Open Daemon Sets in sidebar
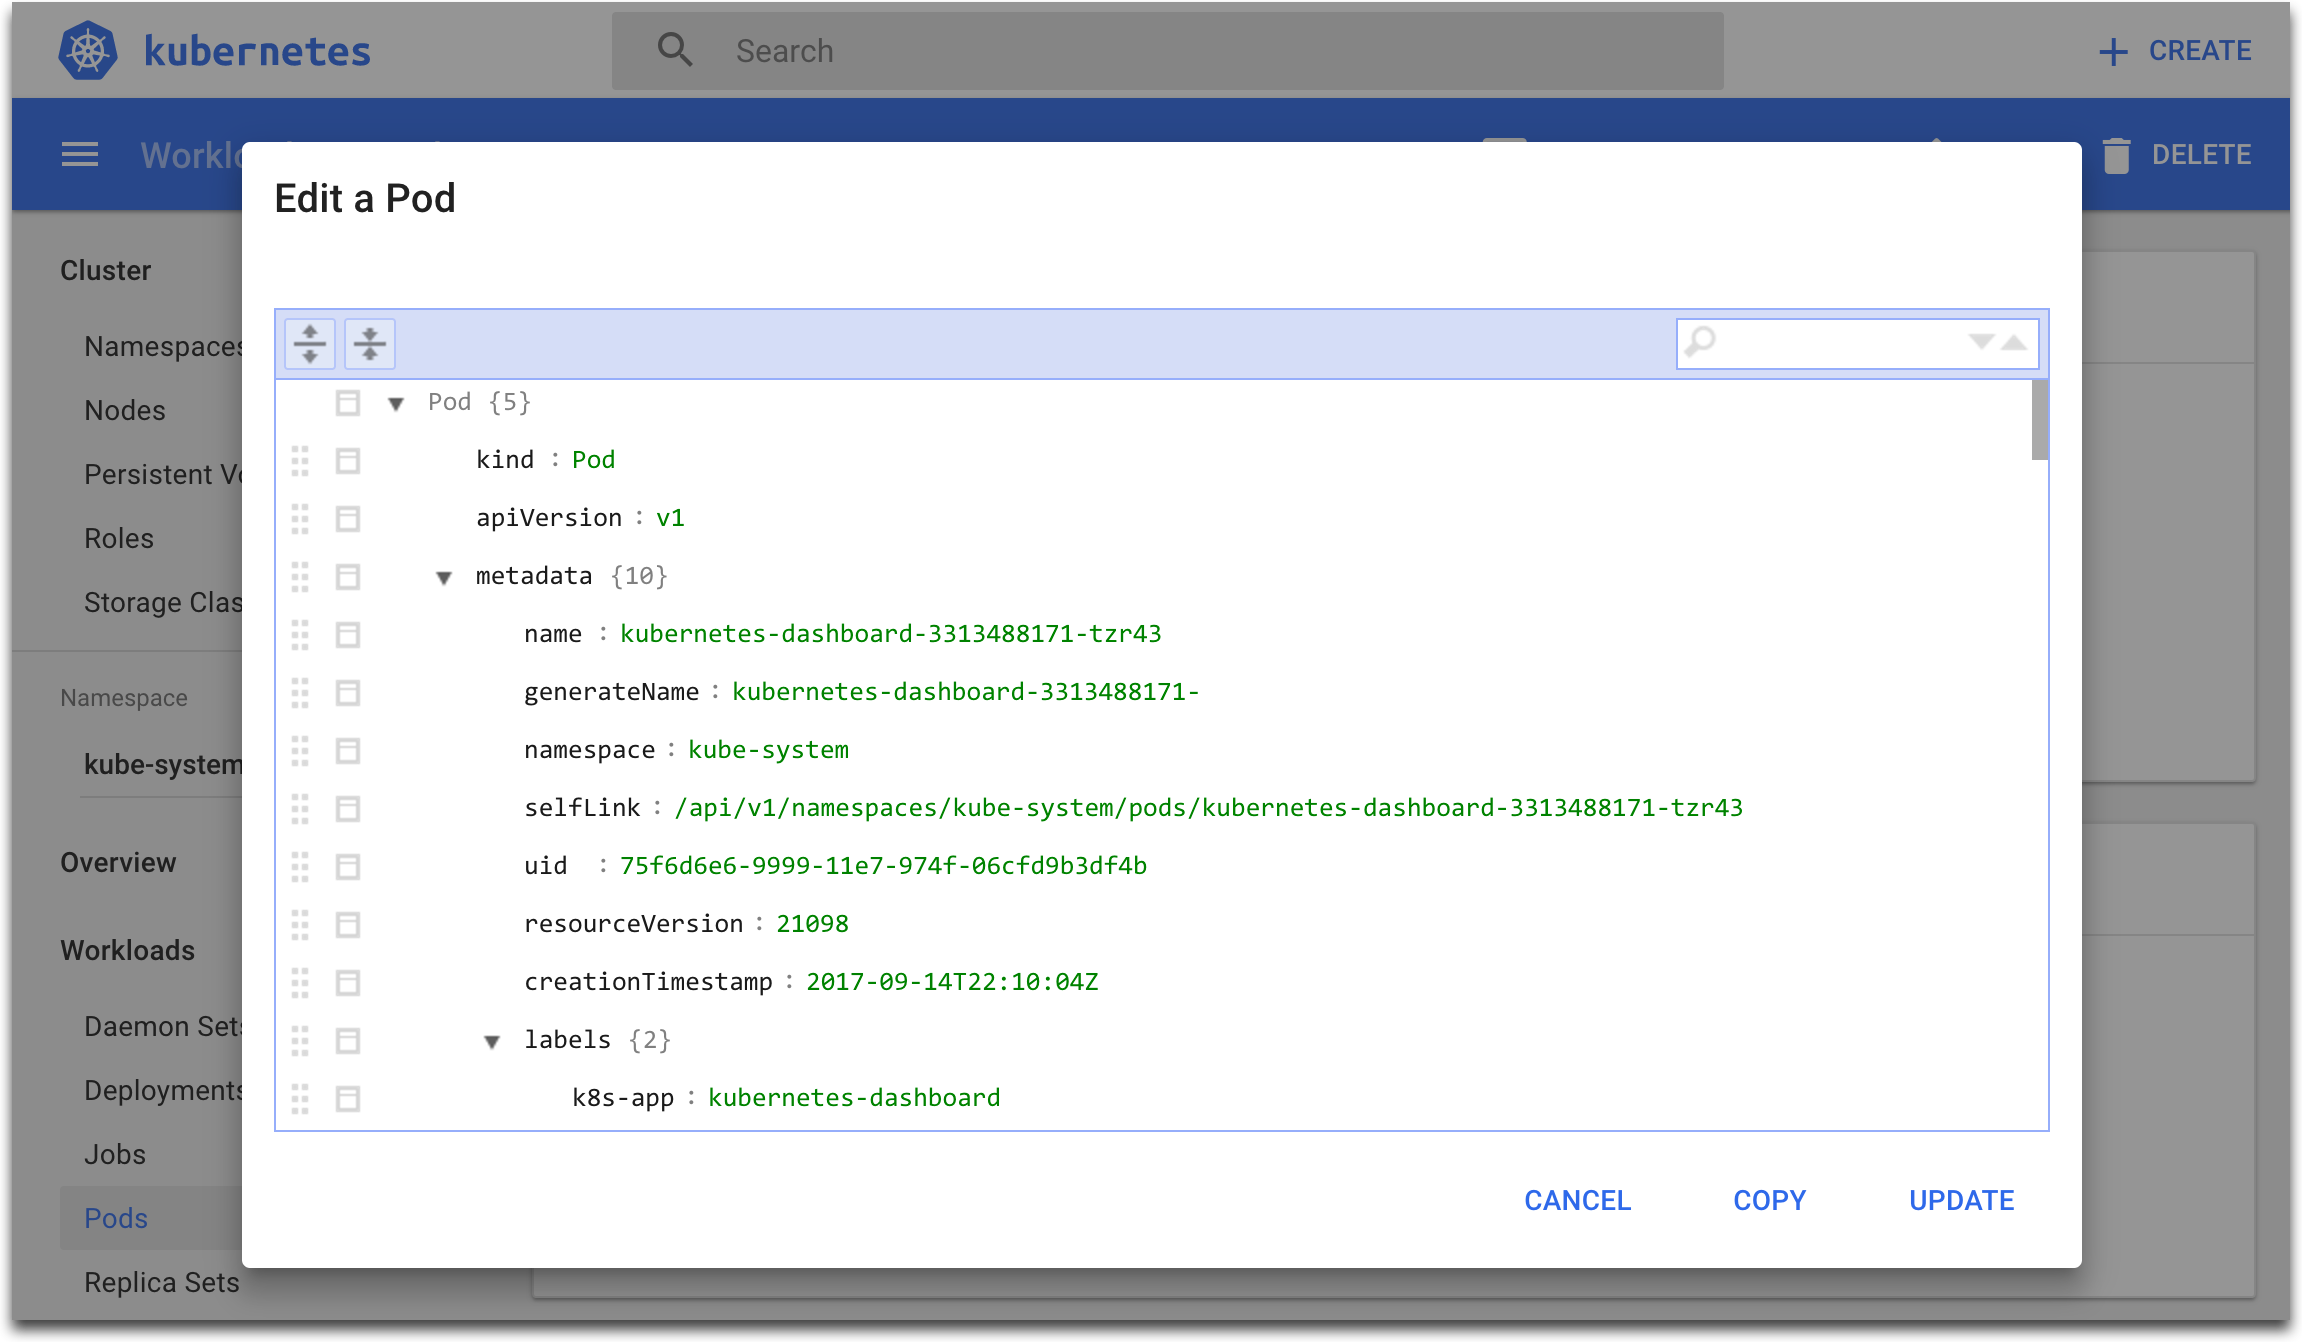The image size is (2302, 1342). 164,1027
